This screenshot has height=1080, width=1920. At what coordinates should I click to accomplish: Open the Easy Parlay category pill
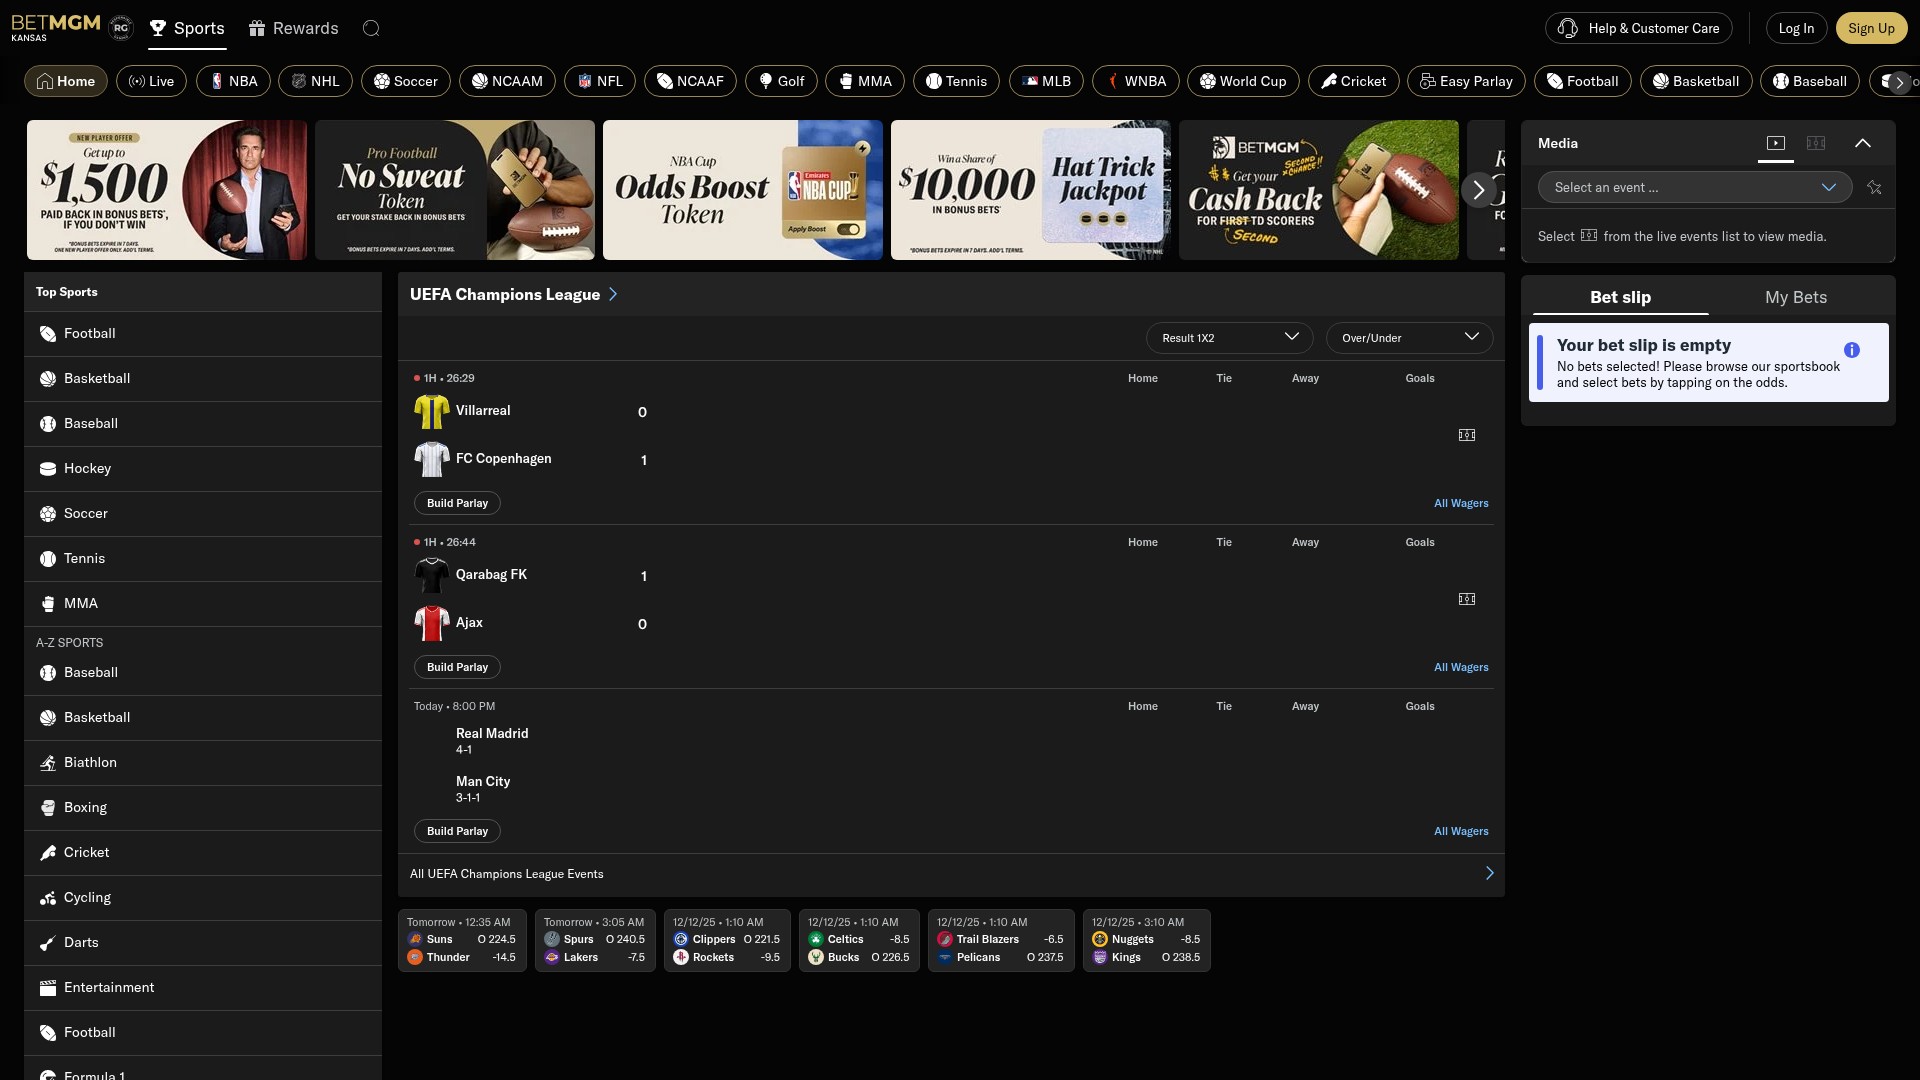point(1466,81)
